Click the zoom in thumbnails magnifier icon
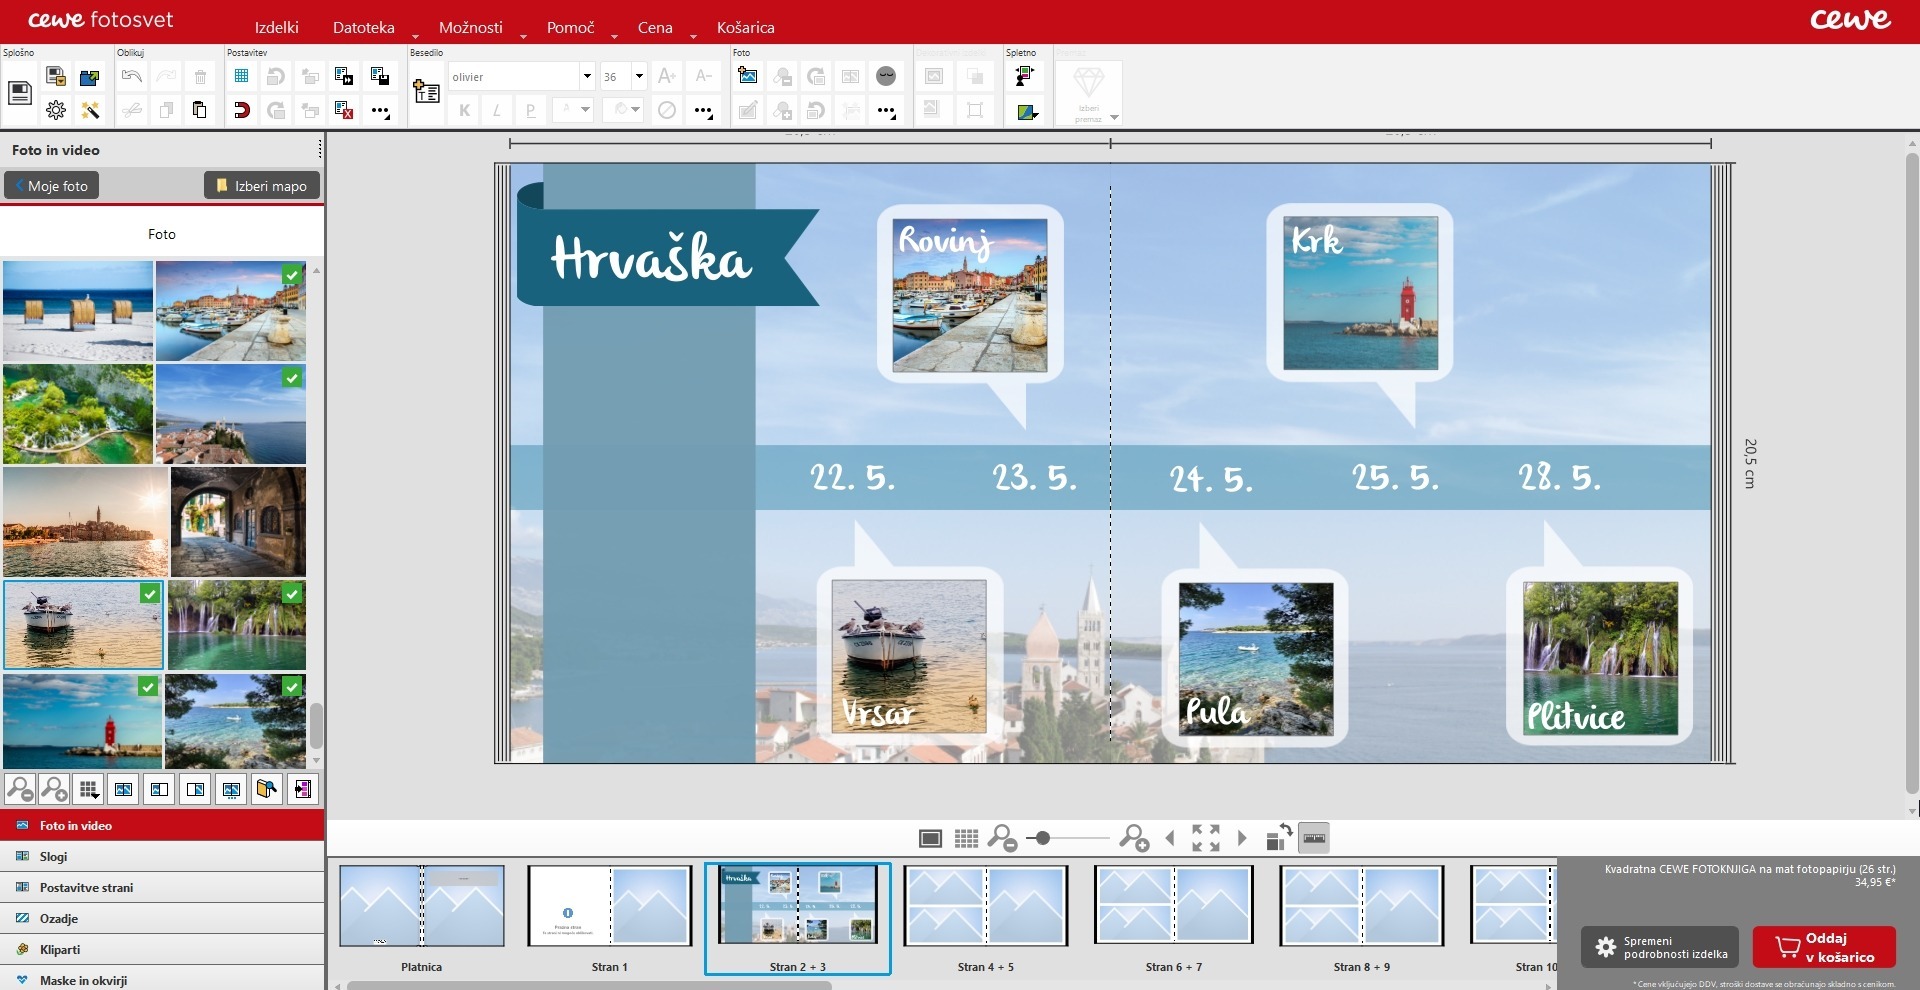 tap(54, 789)
